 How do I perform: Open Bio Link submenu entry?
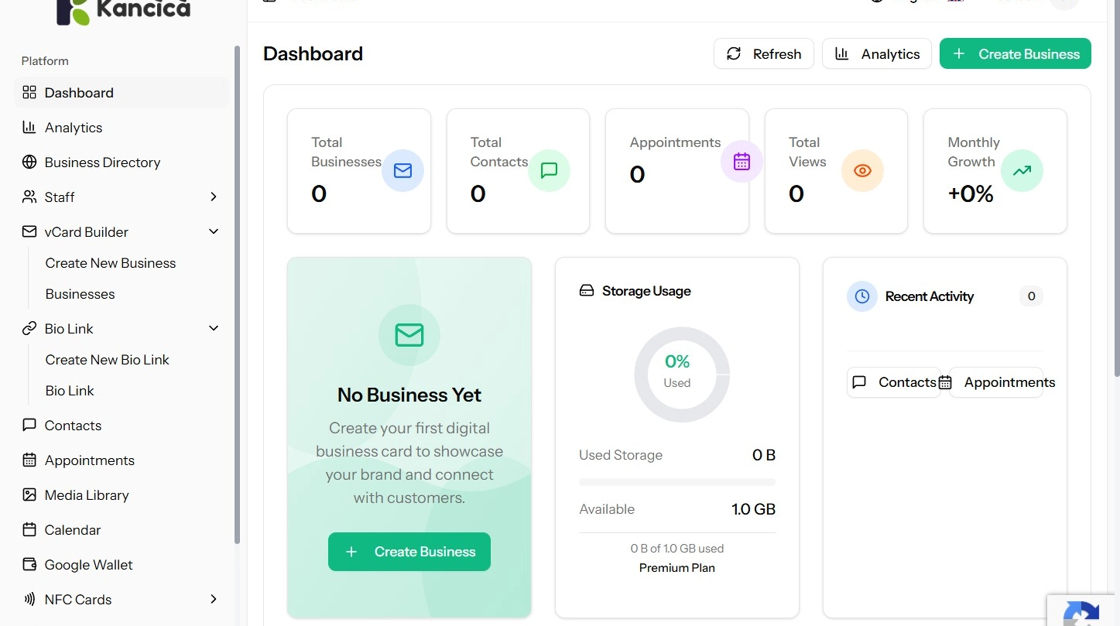click(x=69, y=390)
